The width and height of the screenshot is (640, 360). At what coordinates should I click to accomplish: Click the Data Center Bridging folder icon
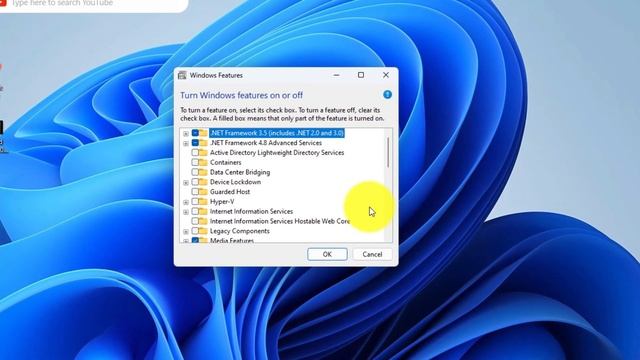pyautogui.click(x=203, y=172)
